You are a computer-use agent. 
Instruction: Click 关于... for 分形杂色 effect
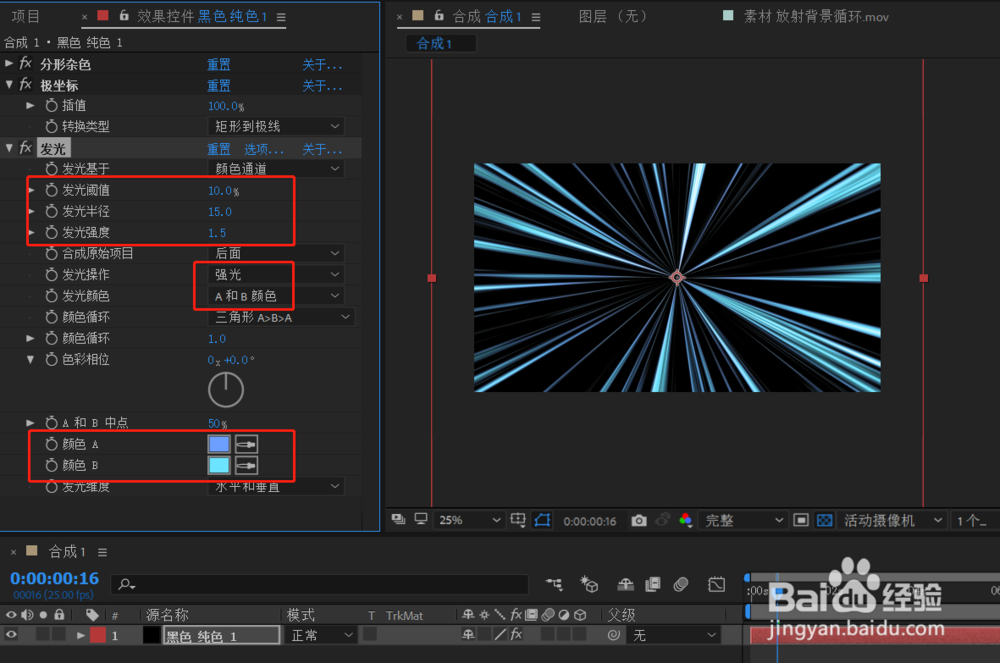pos(322,64)
